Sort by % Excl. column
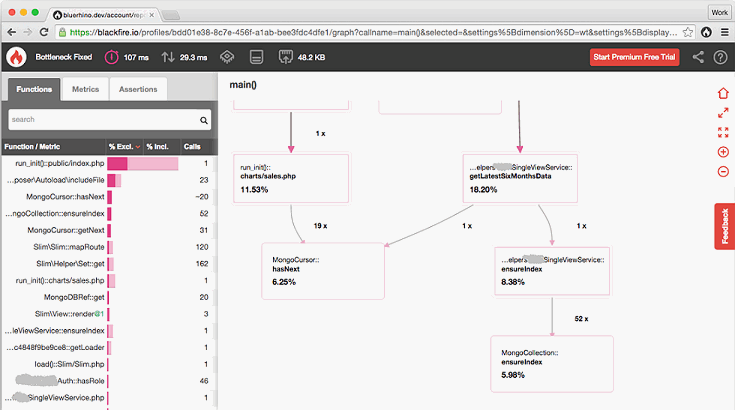This screenshot has width=735, height=410. (124, 147)
